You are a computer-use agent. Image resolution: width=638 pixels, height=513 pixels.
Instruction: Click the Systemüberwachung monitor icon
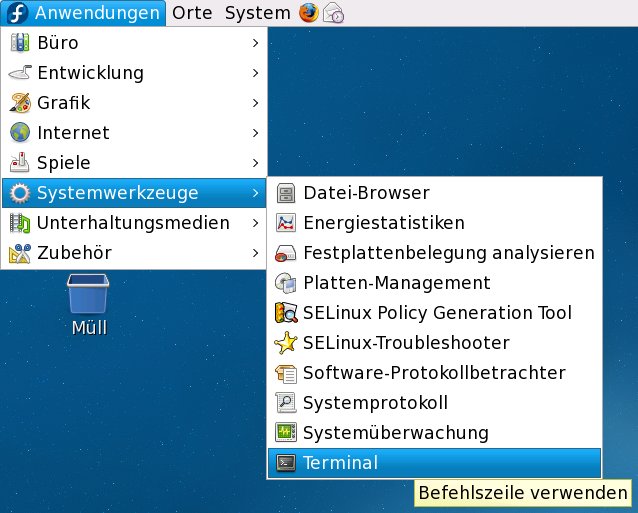[x=286, y=433]
